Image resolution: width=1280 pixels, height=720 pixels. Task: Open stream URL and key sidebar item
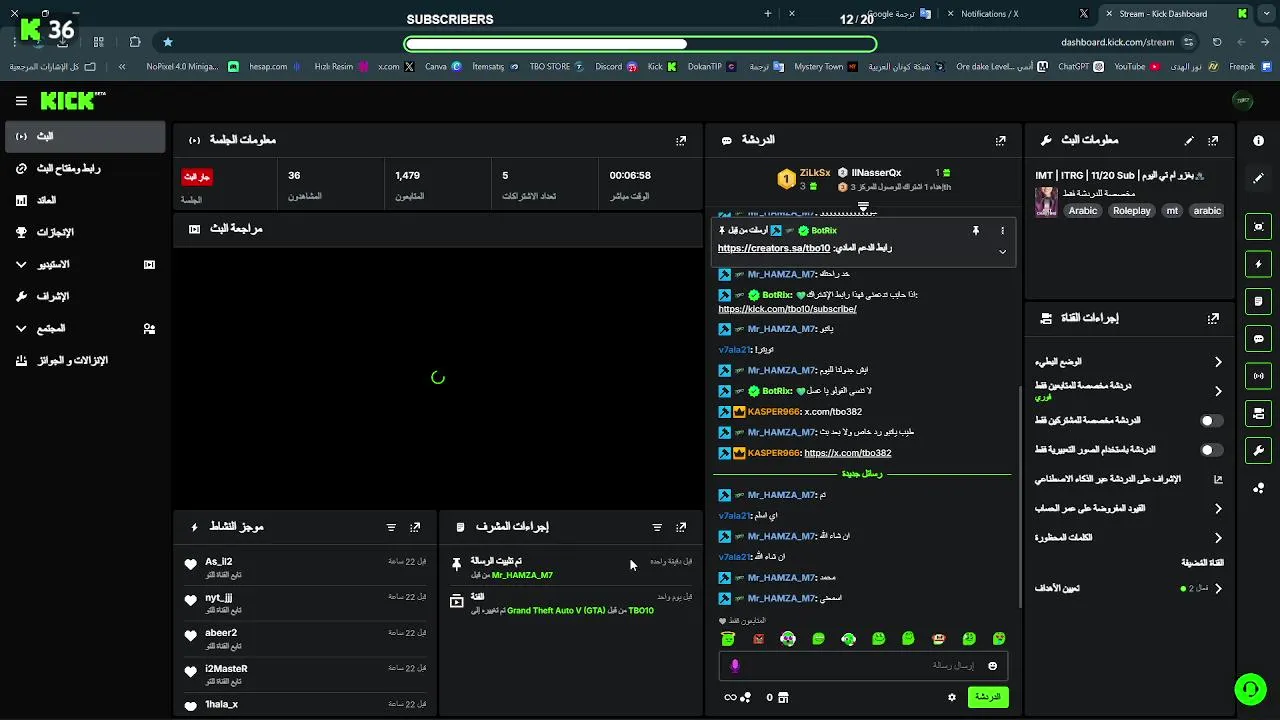(x=84, y=169)
